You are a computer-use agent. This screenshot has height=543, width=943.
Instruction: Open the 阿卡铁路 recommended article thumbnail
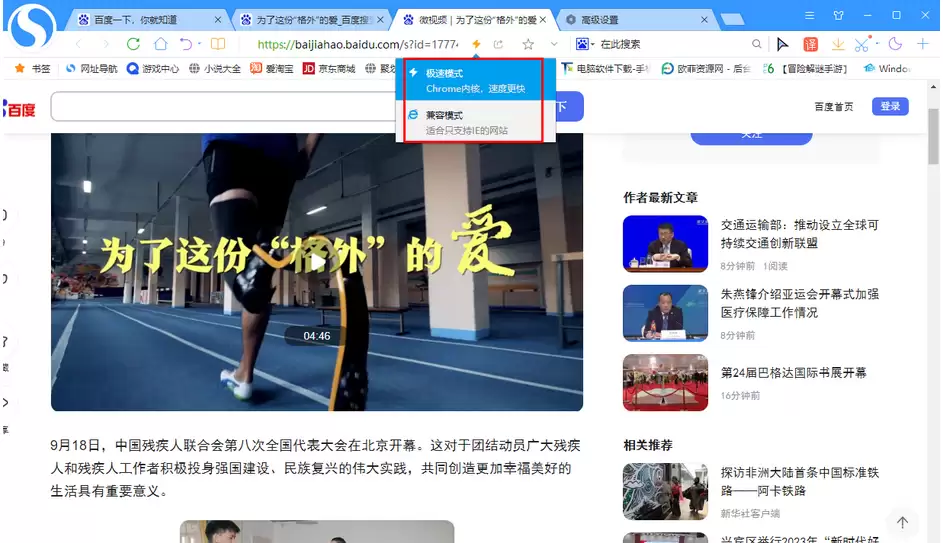point(665,491)
